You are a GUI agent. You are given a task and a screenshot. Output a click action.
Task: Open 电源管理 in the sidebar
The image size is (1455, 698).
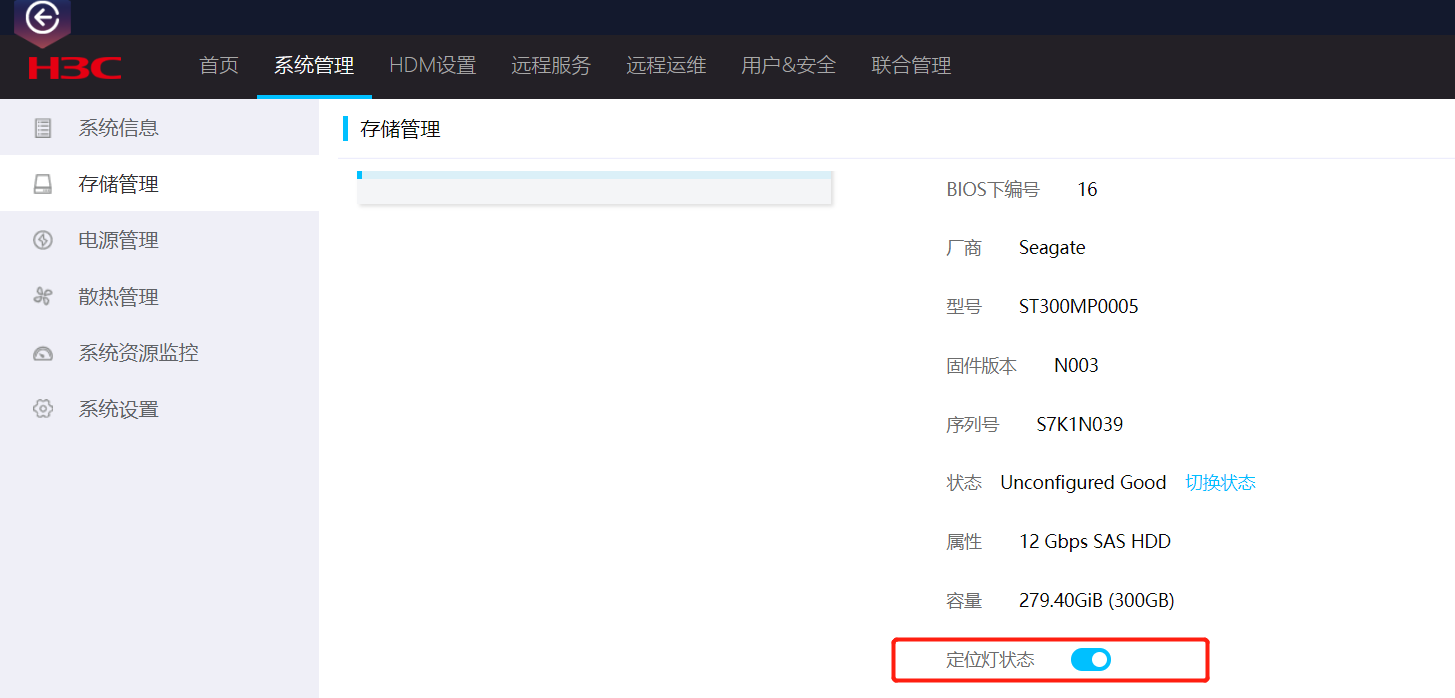click(159, 240)
